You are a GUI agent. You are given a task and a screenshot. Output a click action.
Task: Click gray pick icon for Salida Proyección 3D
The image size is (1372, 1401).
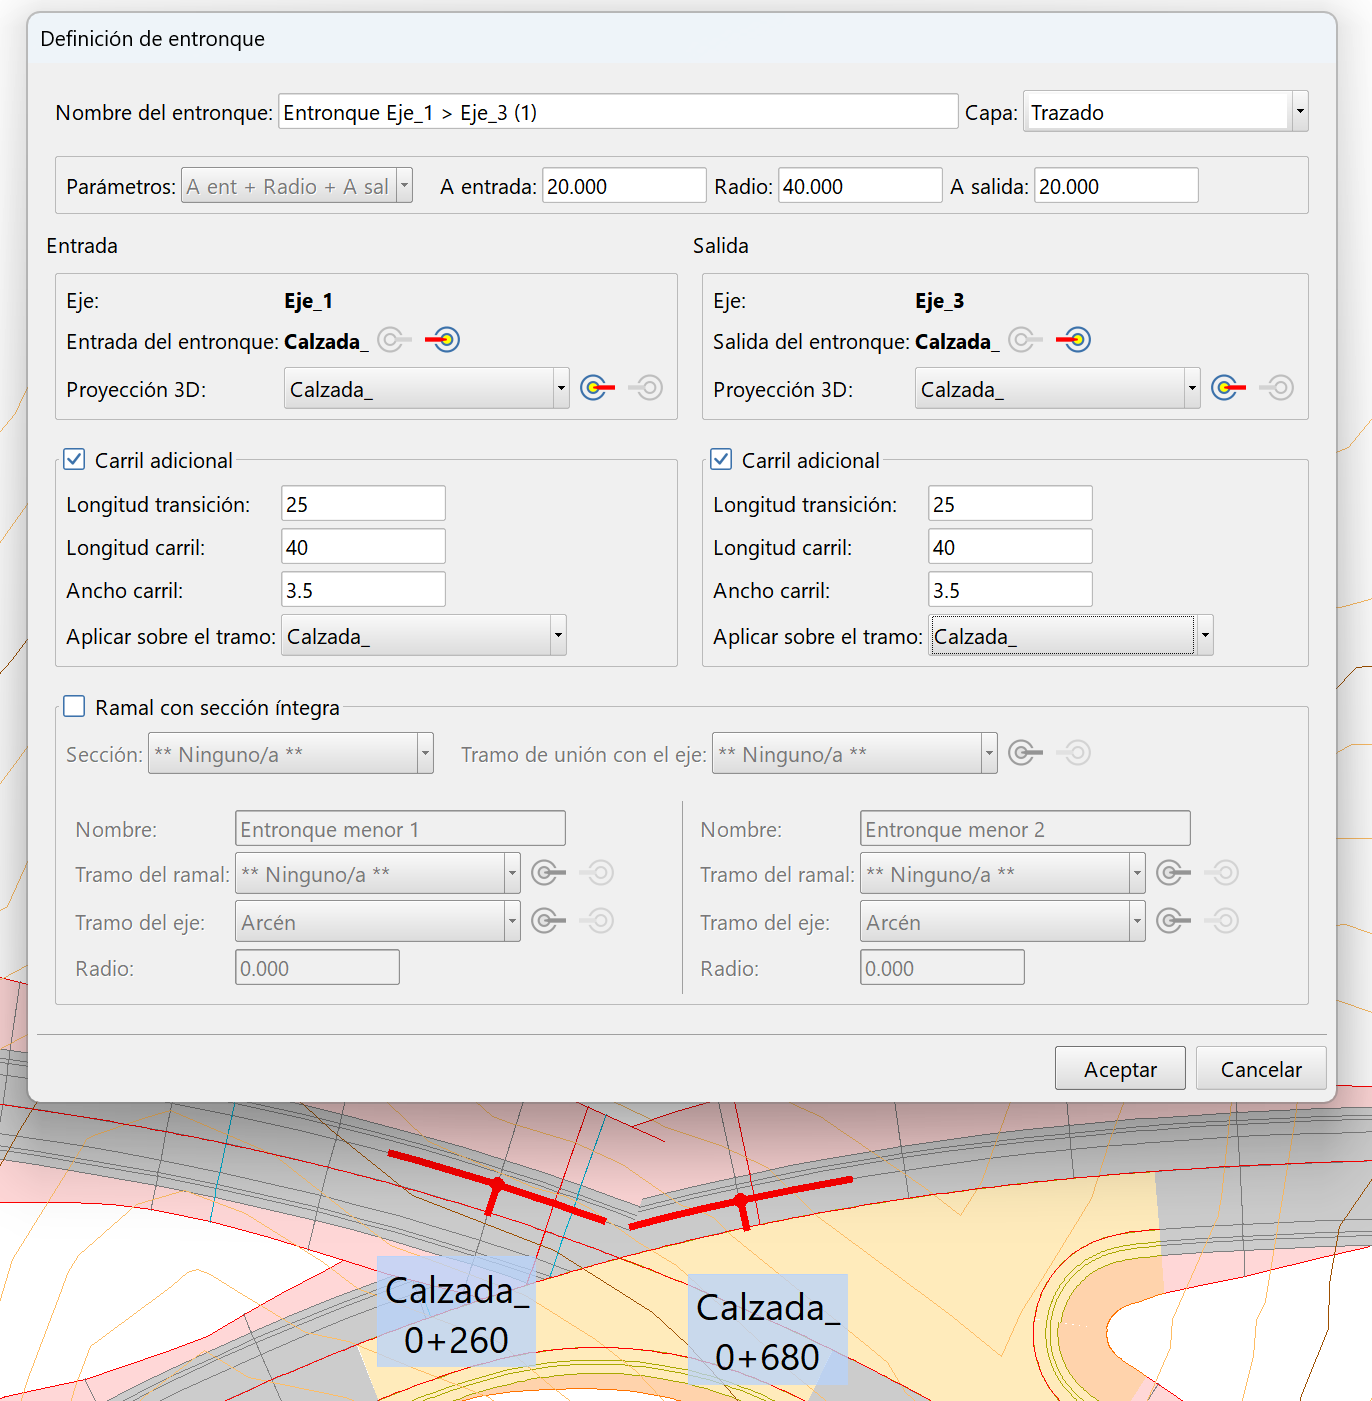click(1277, 388)
